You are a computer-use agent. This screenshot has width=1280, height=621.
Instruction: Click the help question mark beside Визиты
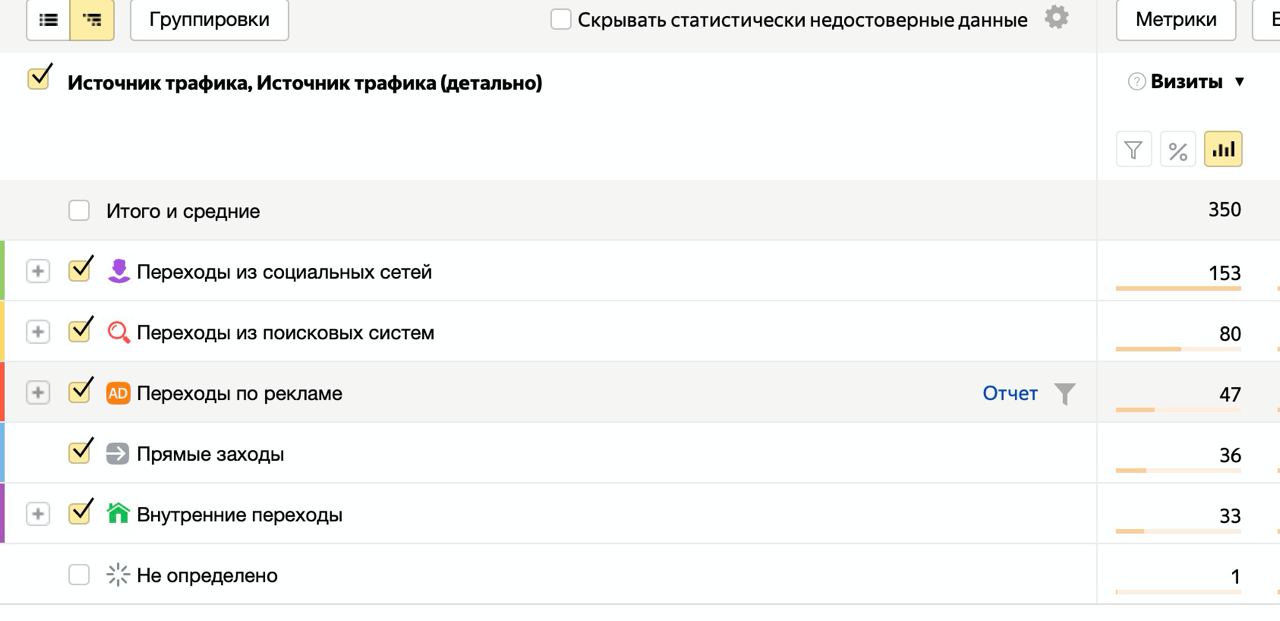click(1136, 82)
